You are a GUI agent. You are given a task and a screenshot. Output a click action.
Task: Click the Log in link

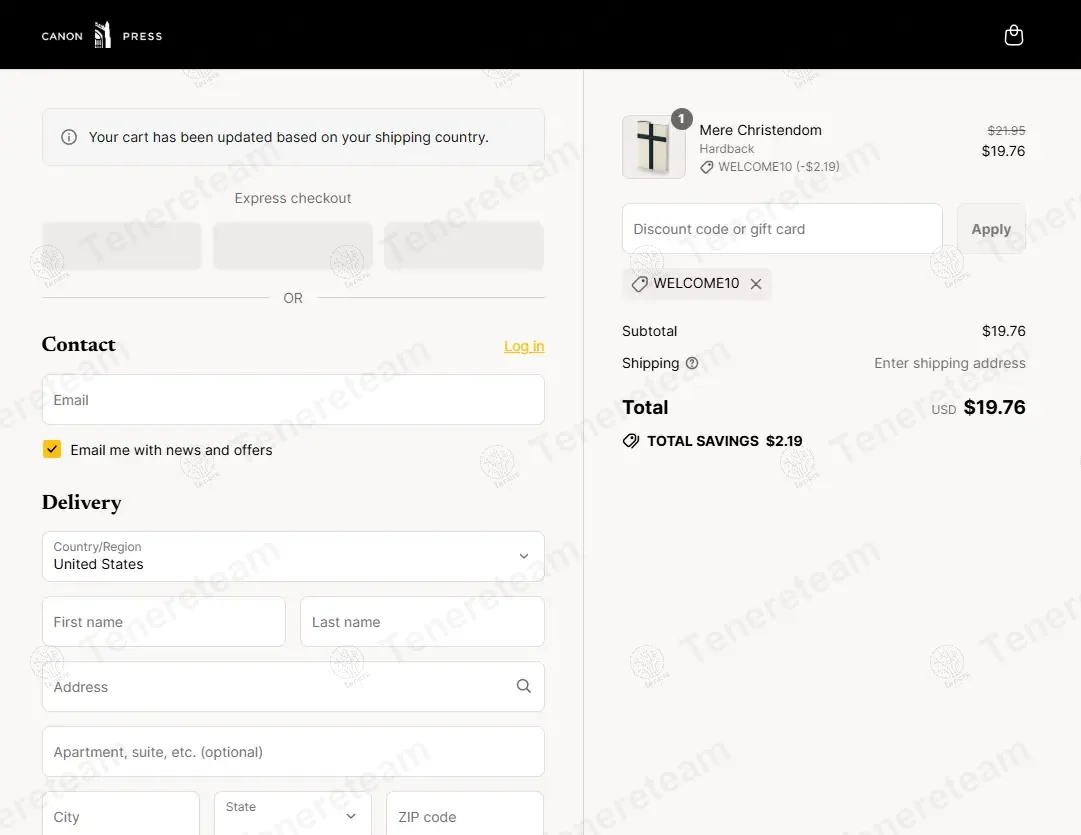pyautogui.click(x=524, y=346)
